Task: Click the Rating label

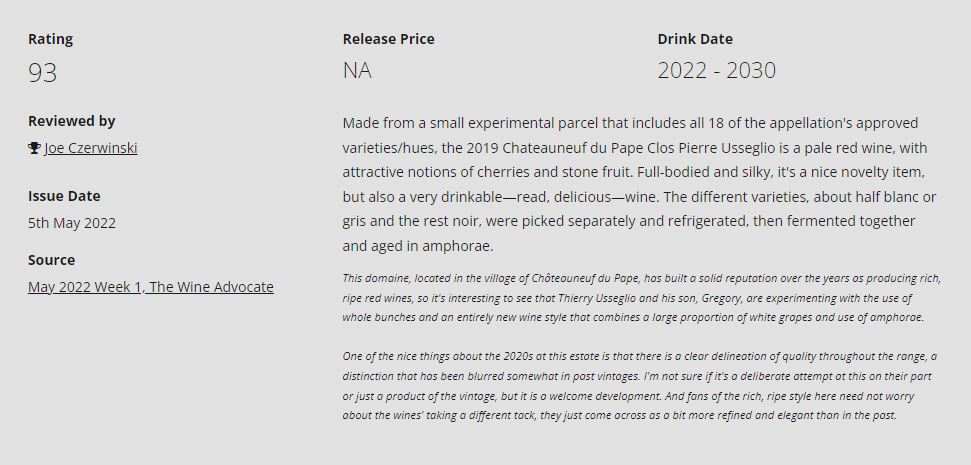Action: point(50,39)
